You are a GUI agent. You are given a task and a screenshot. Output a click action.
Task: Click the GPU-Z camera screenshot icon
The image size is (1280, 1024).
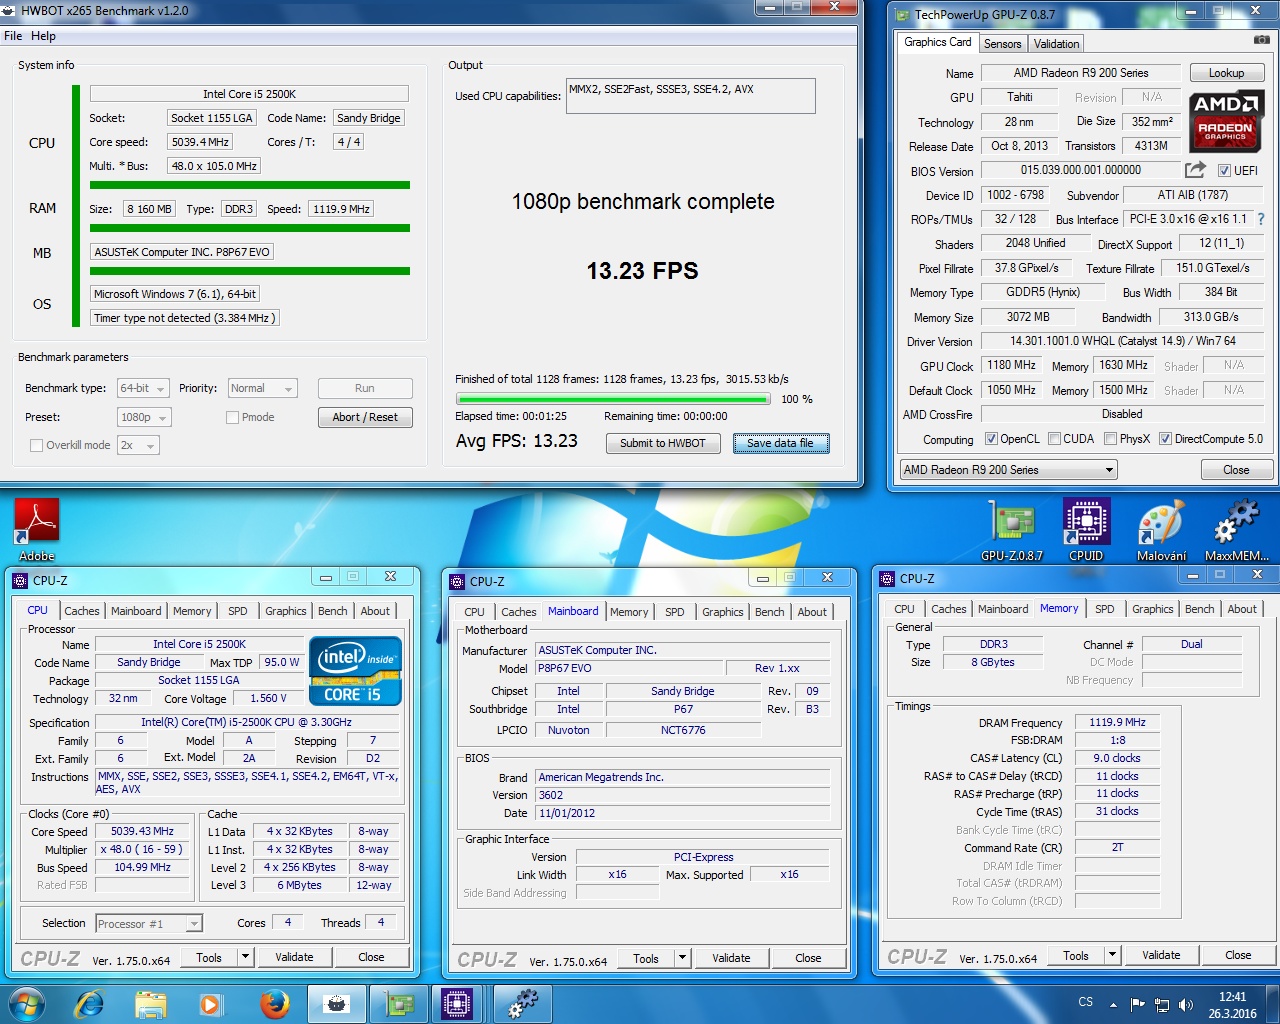1262,40
